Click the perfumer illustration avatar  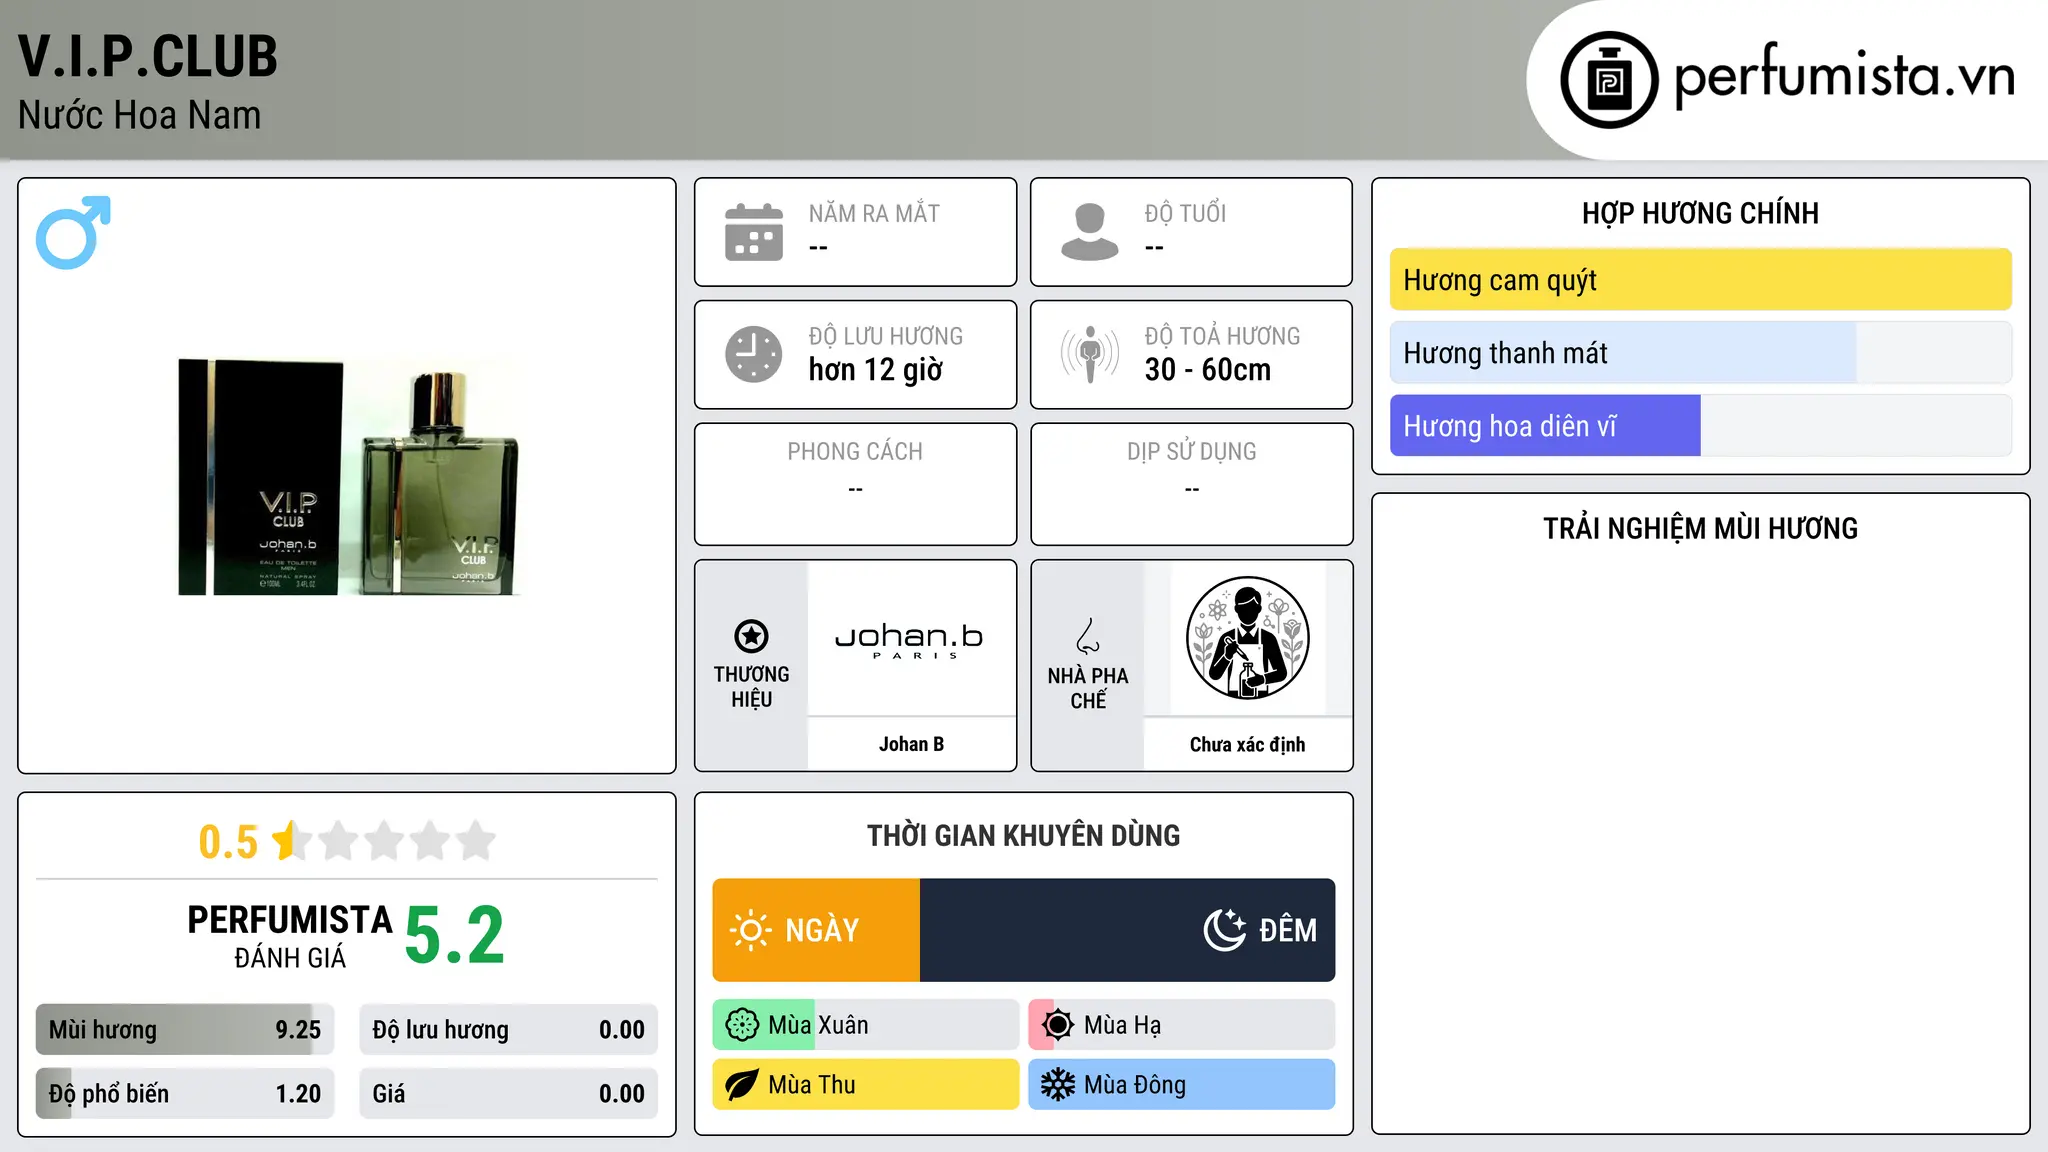(x=1247, y=638)
